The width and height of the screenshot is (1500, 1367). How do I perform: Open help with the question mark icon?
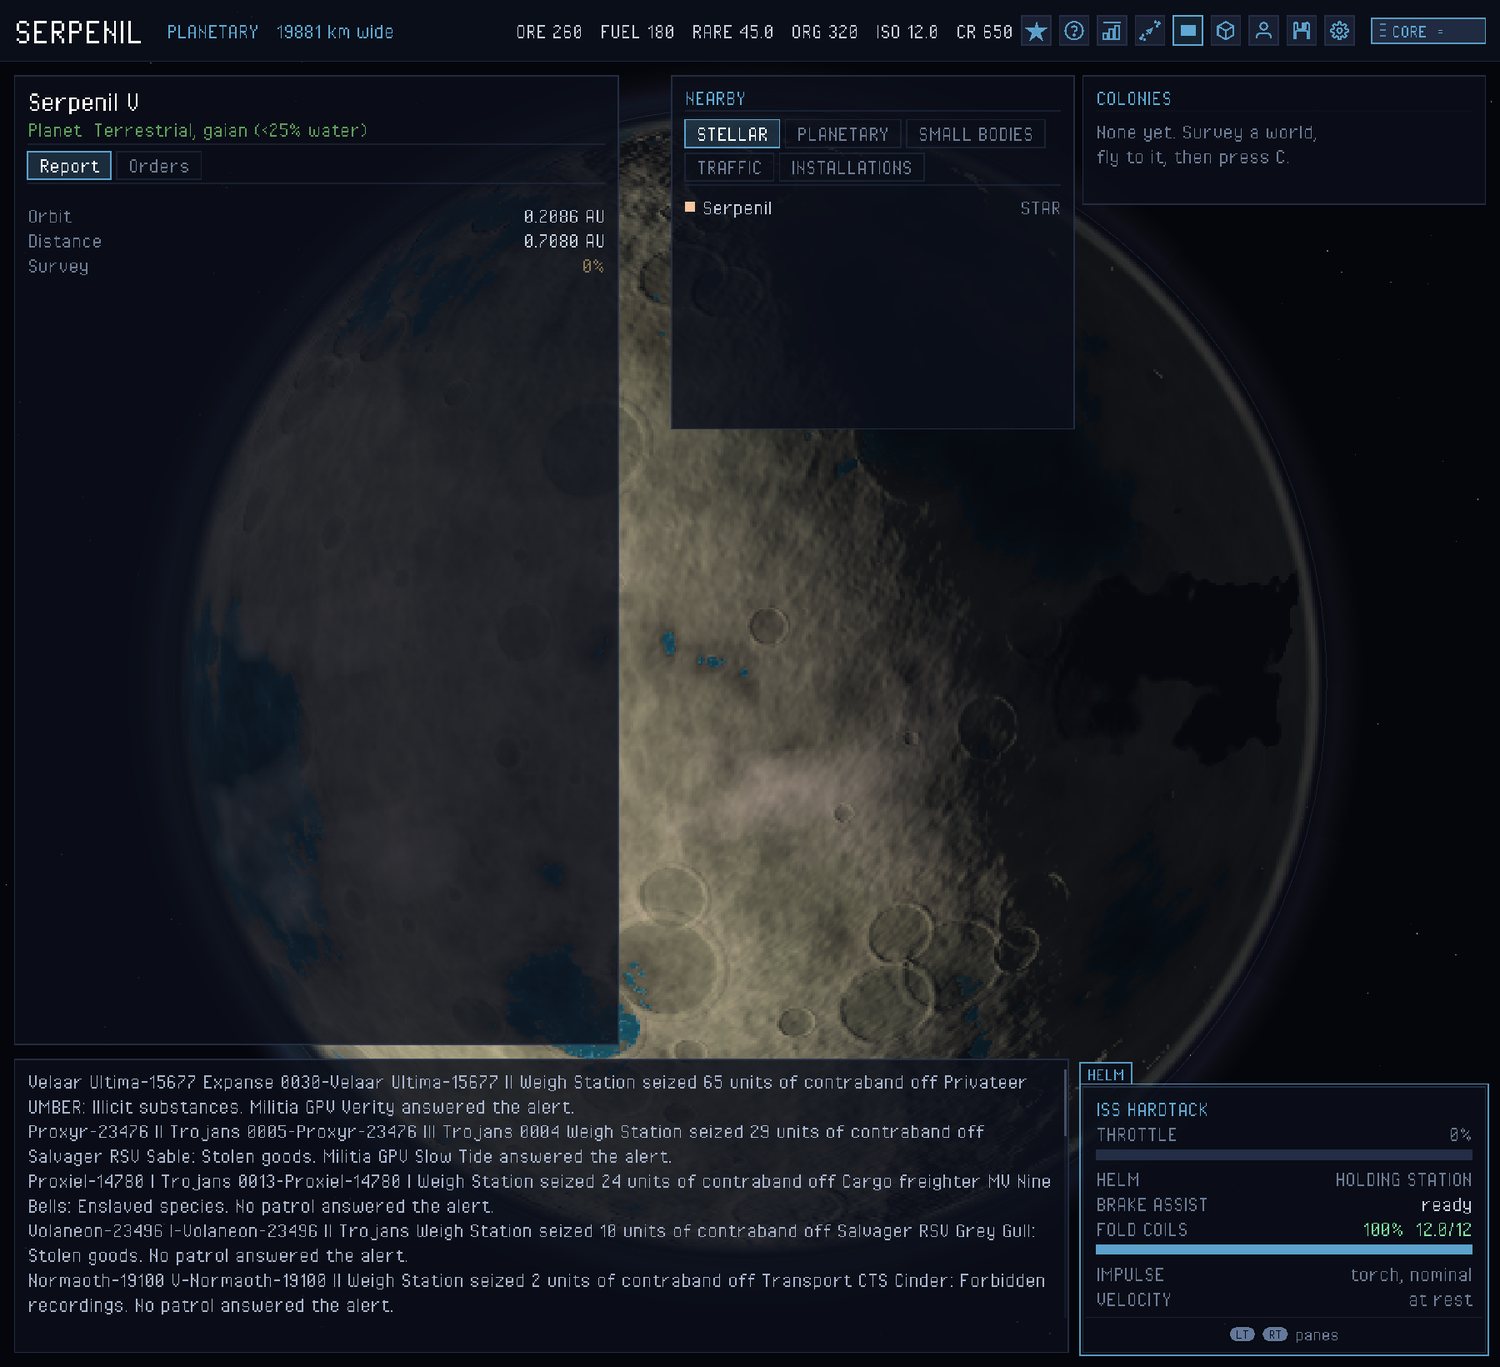pyautogui.click(x=1074, y=32)
